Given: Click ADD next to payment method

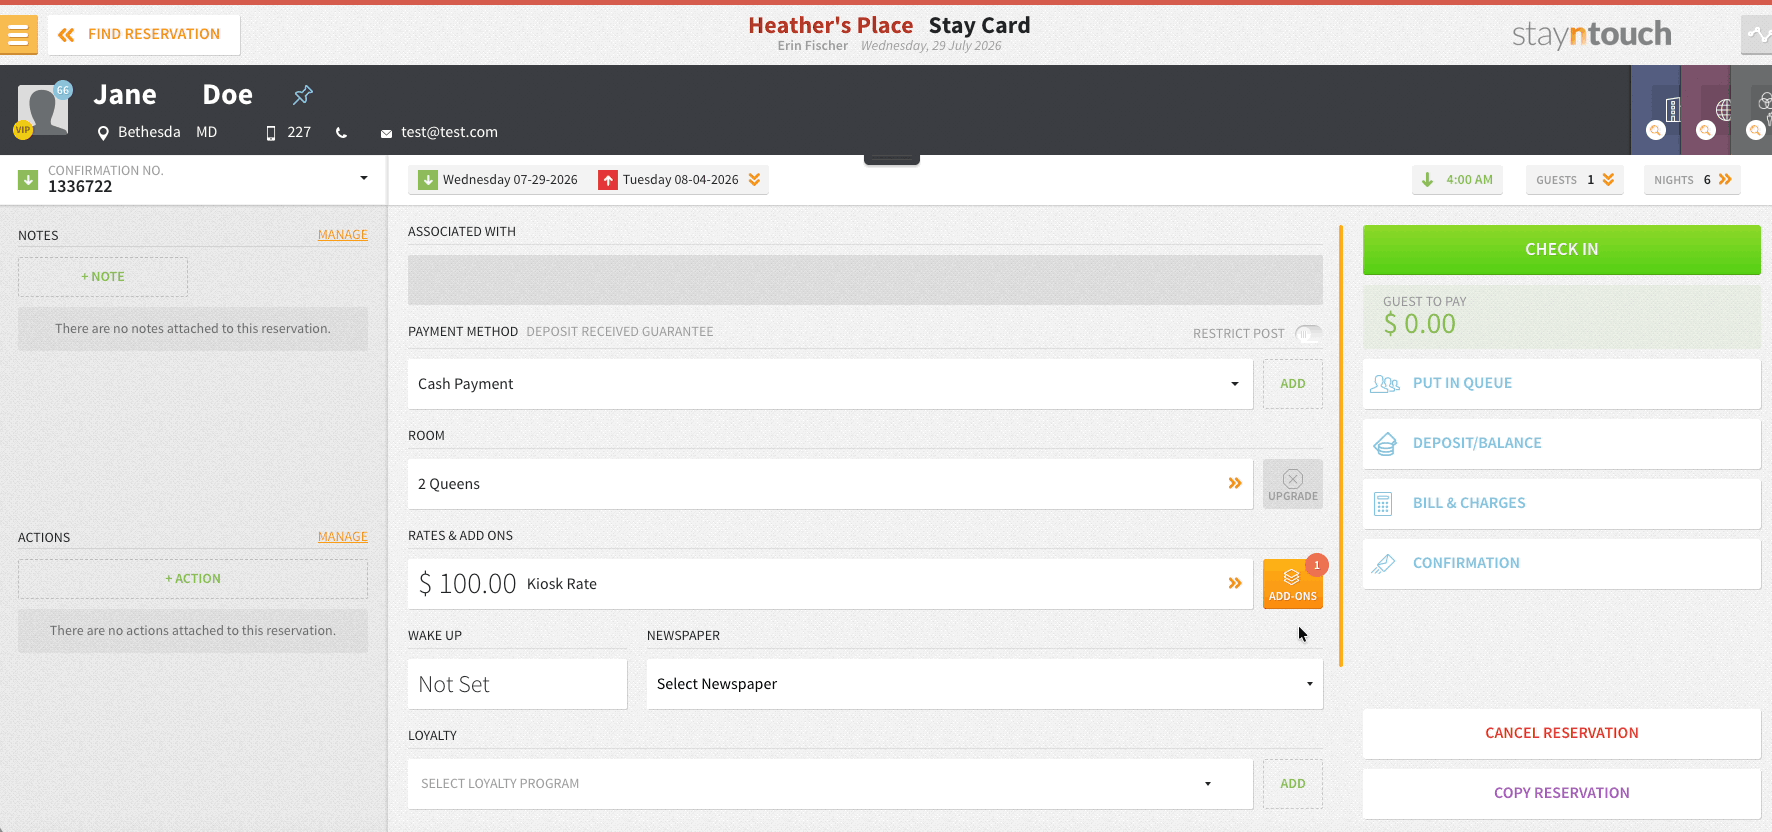Looking at the screenshot, I should pos(1293,384).
